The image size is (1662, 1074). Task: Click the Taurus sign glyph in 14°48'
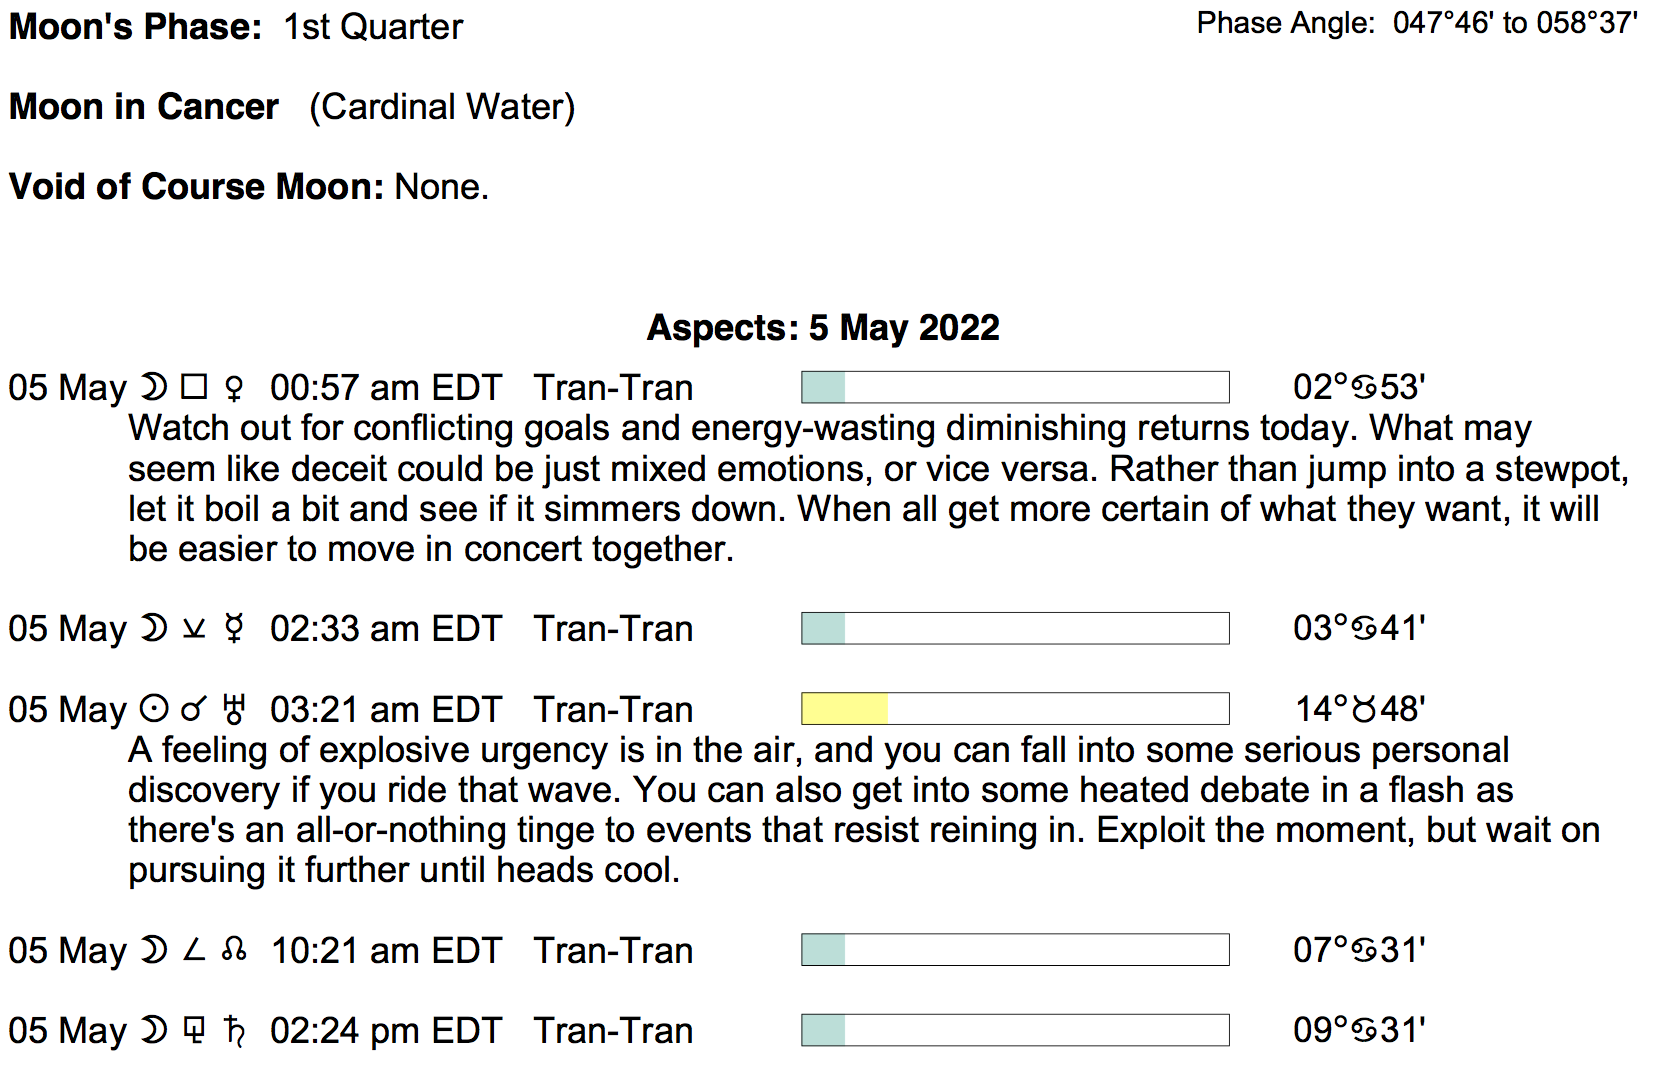1364,710
